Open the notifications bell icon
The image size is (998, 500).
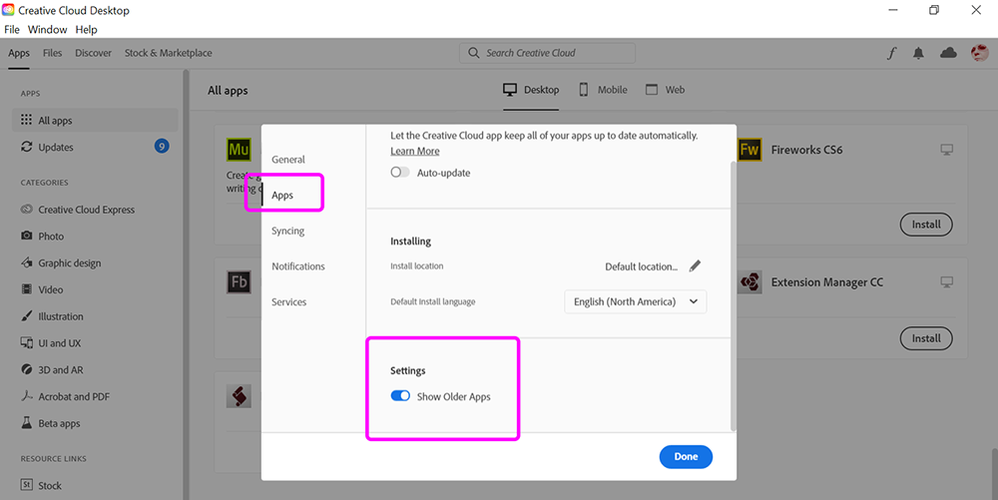[919, 54]
